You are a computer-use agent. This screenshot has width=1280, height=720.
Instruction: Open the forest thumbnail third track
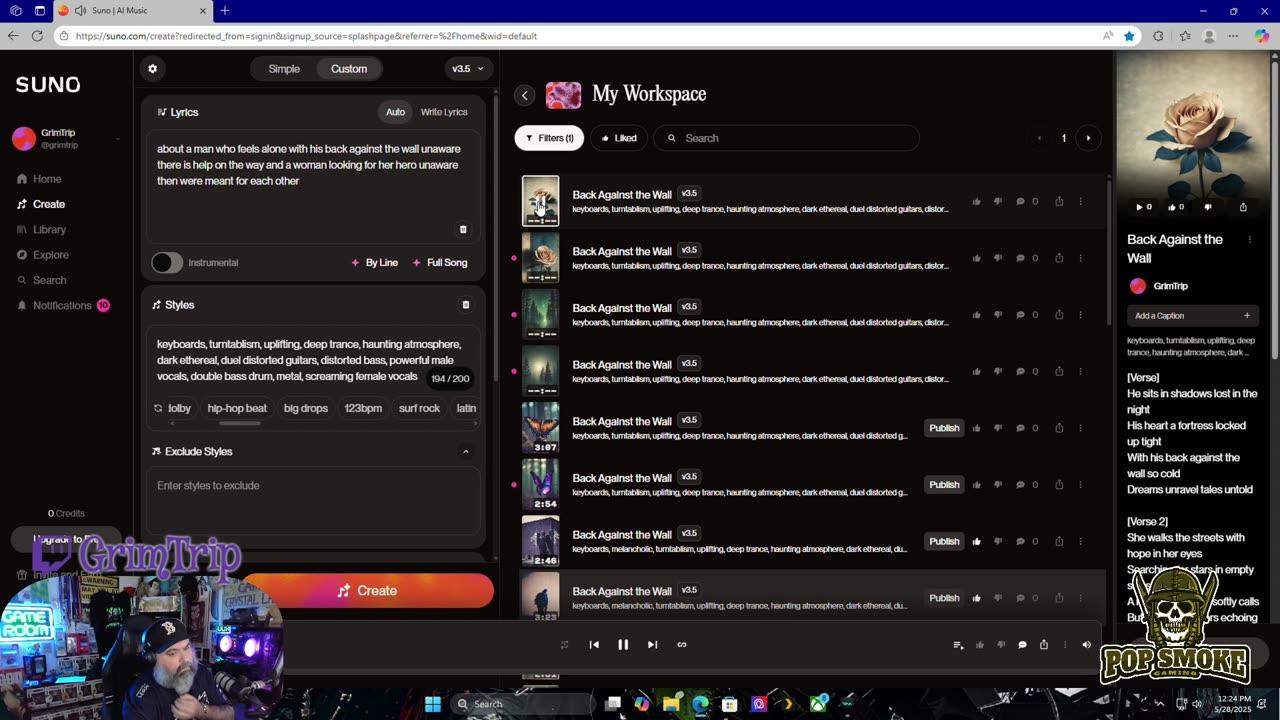[540, 315]
